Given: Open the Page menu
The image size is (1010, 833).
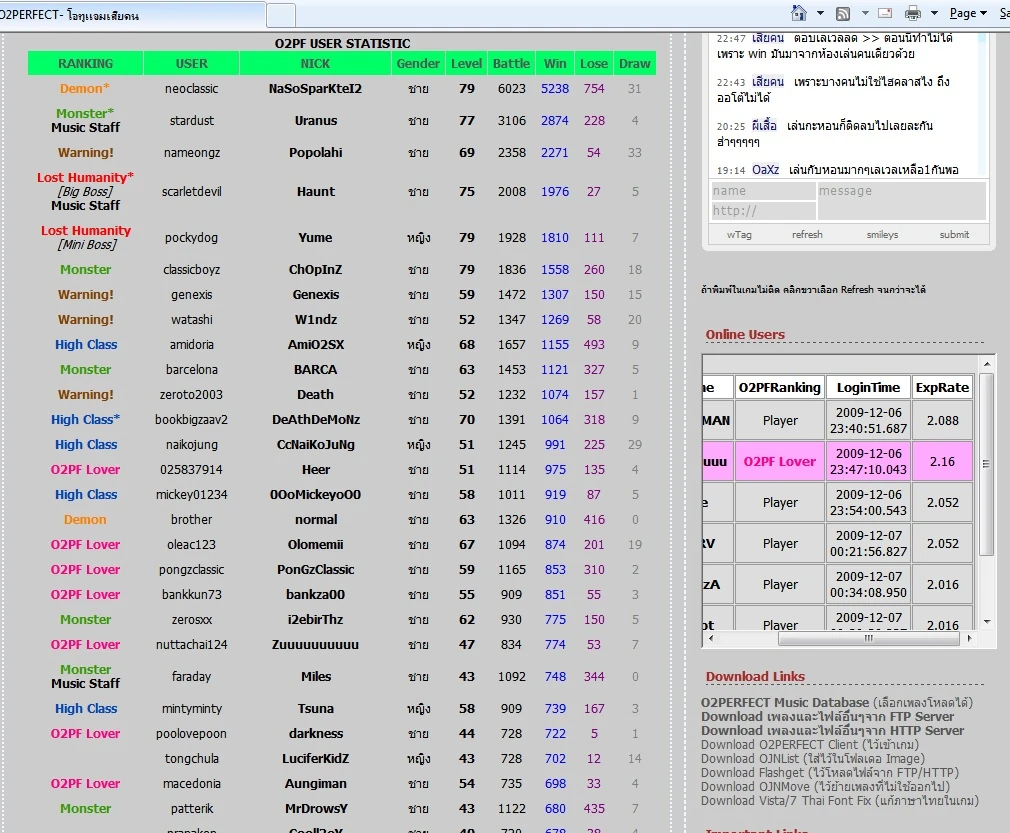Looking at the screenshot, I should [x=967, y=13].
